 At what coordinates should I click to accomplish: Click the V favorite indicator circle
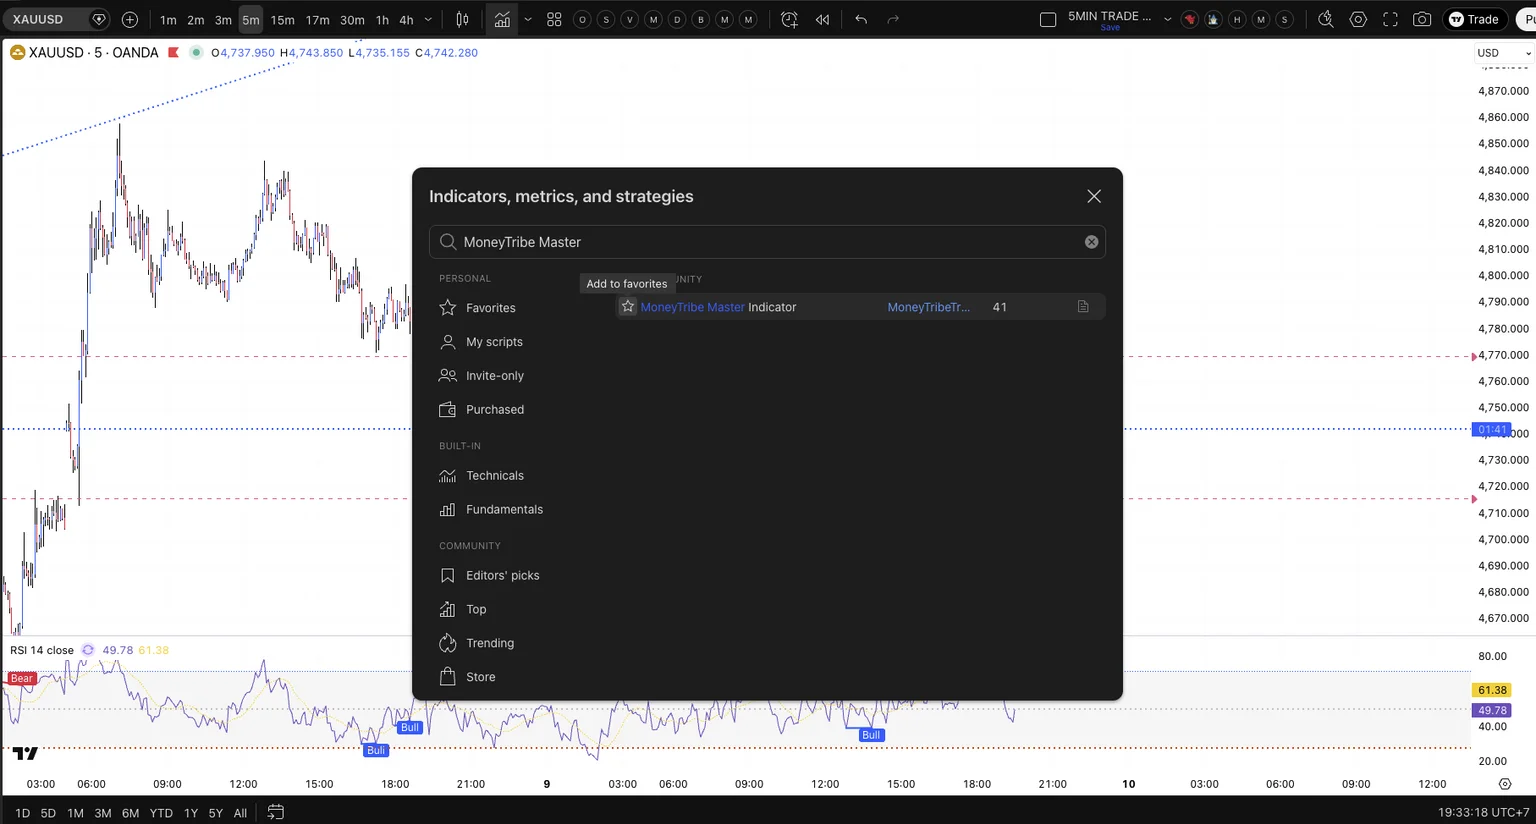click(x=629, y=19)
